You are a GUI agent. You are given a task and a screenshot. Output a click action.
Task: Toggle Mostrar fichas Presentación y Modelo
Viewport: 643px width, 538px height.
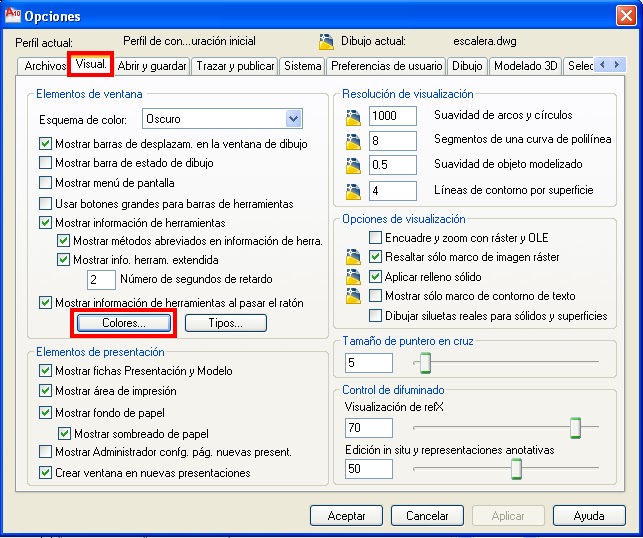click(45, 371)
